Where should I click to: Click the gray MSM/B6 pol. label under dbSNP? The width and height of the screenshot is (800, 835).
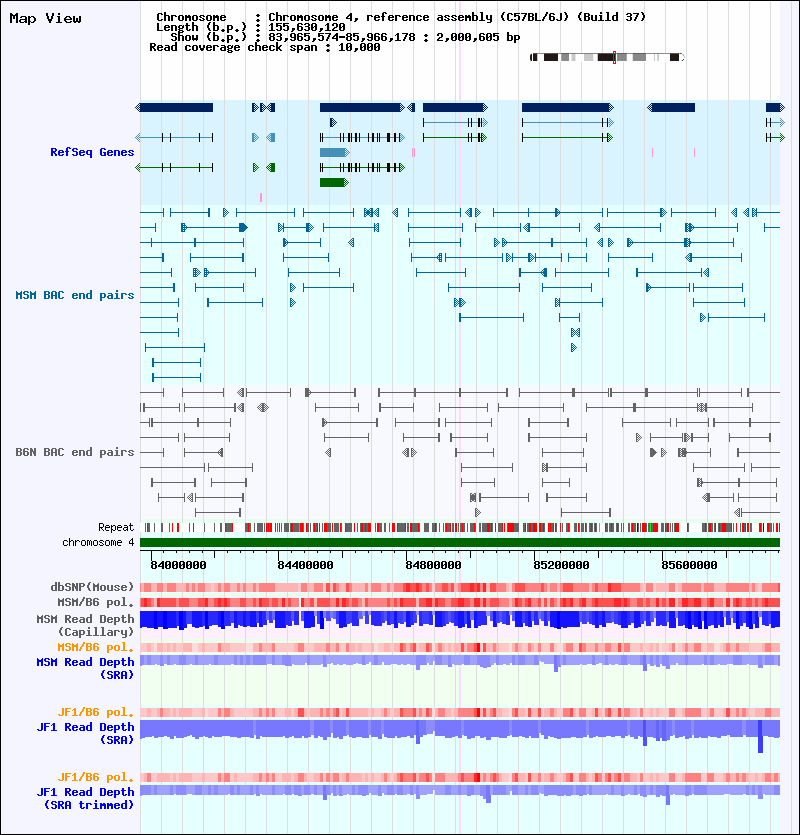pyautogui.click(x=95, y=602)
